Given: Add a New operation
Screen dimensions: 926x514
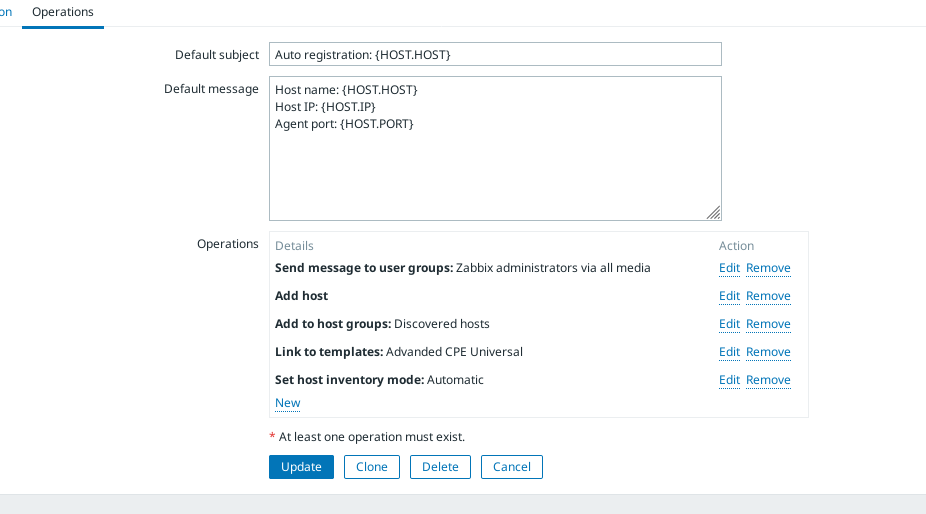Looking at the screenshot, I should [x=287, y=403].
